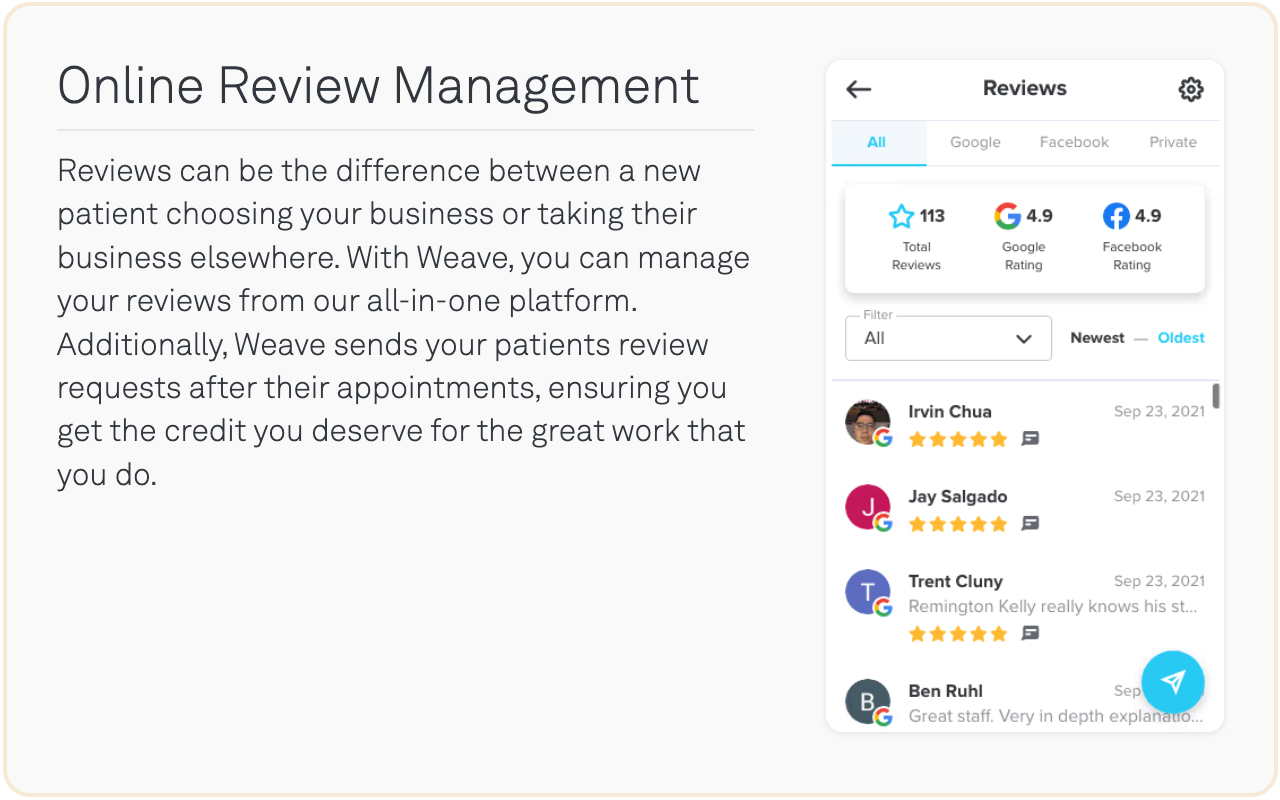Switch to the All reviews tab
Screen dimensions: 1280x800
click(x=877, y=142)
